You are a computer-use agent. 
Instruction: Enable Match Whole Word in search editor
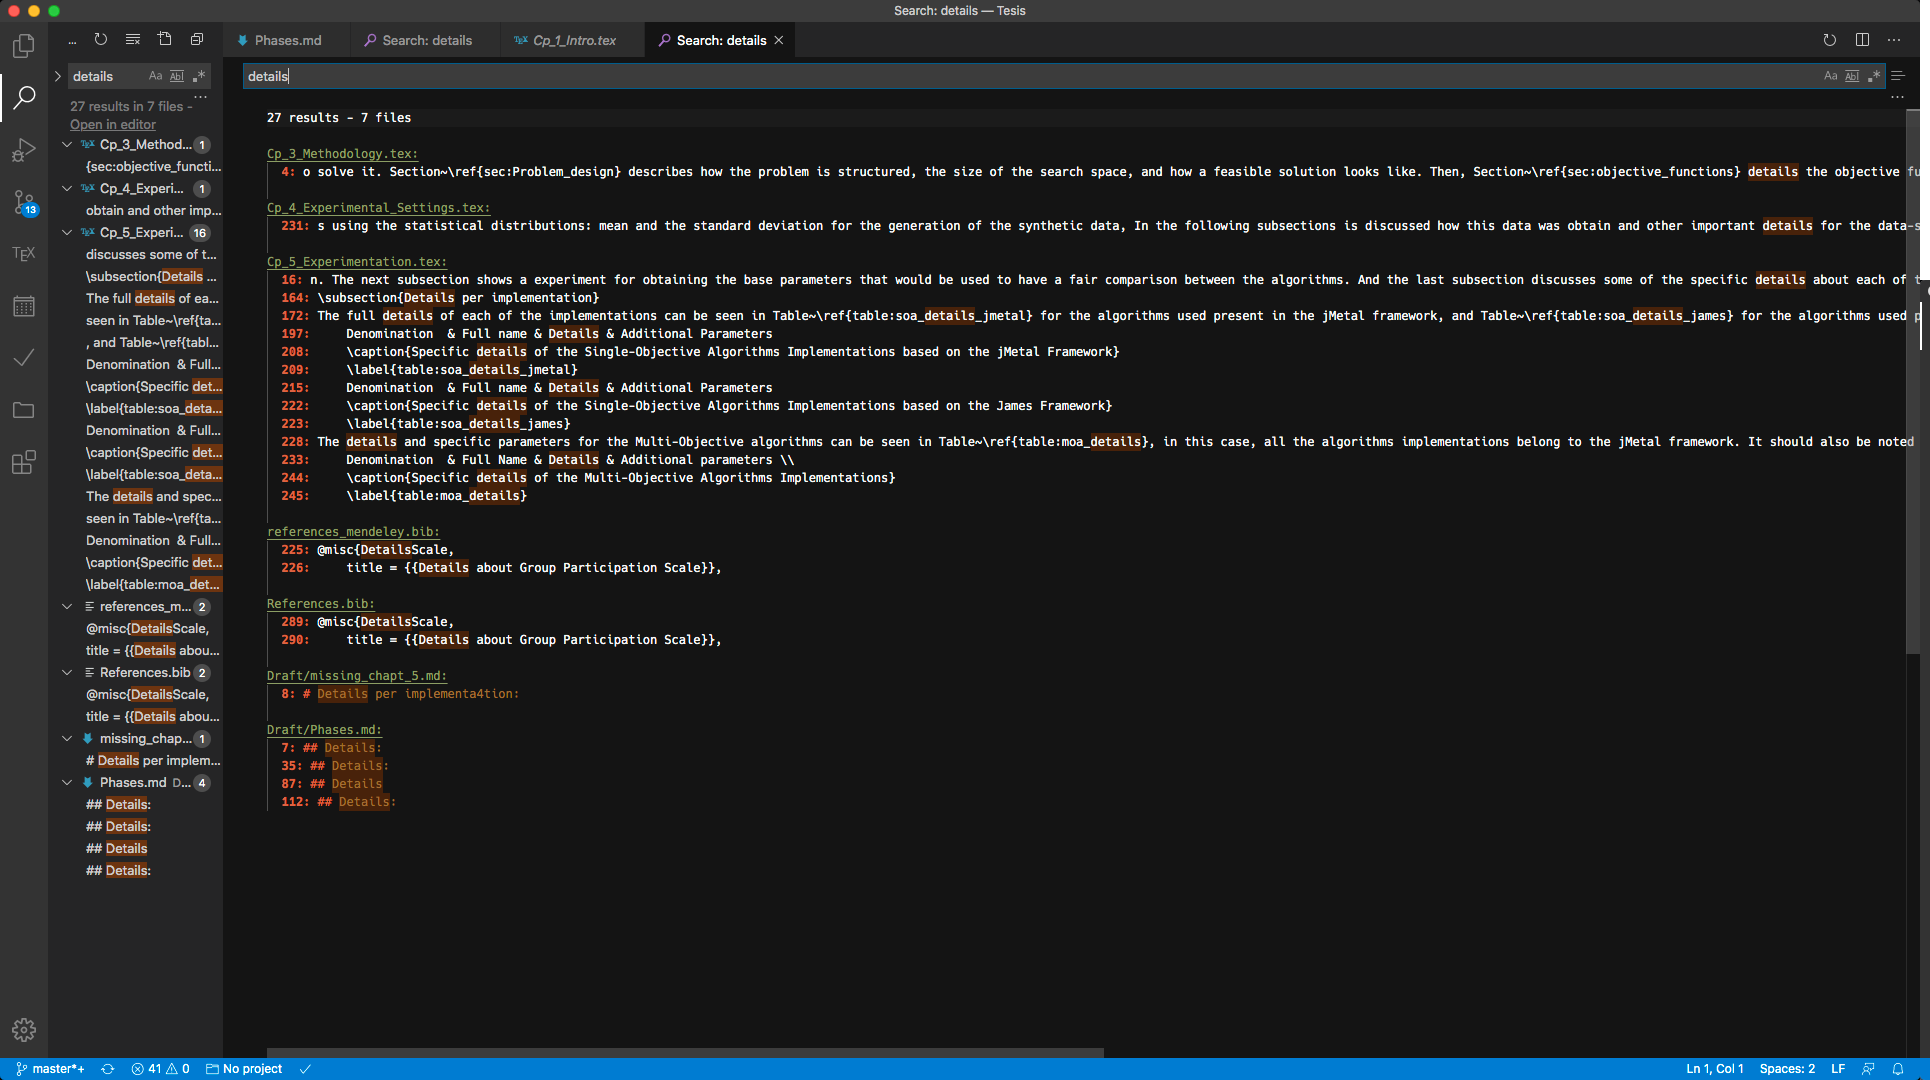click(x=1852, y=75)
